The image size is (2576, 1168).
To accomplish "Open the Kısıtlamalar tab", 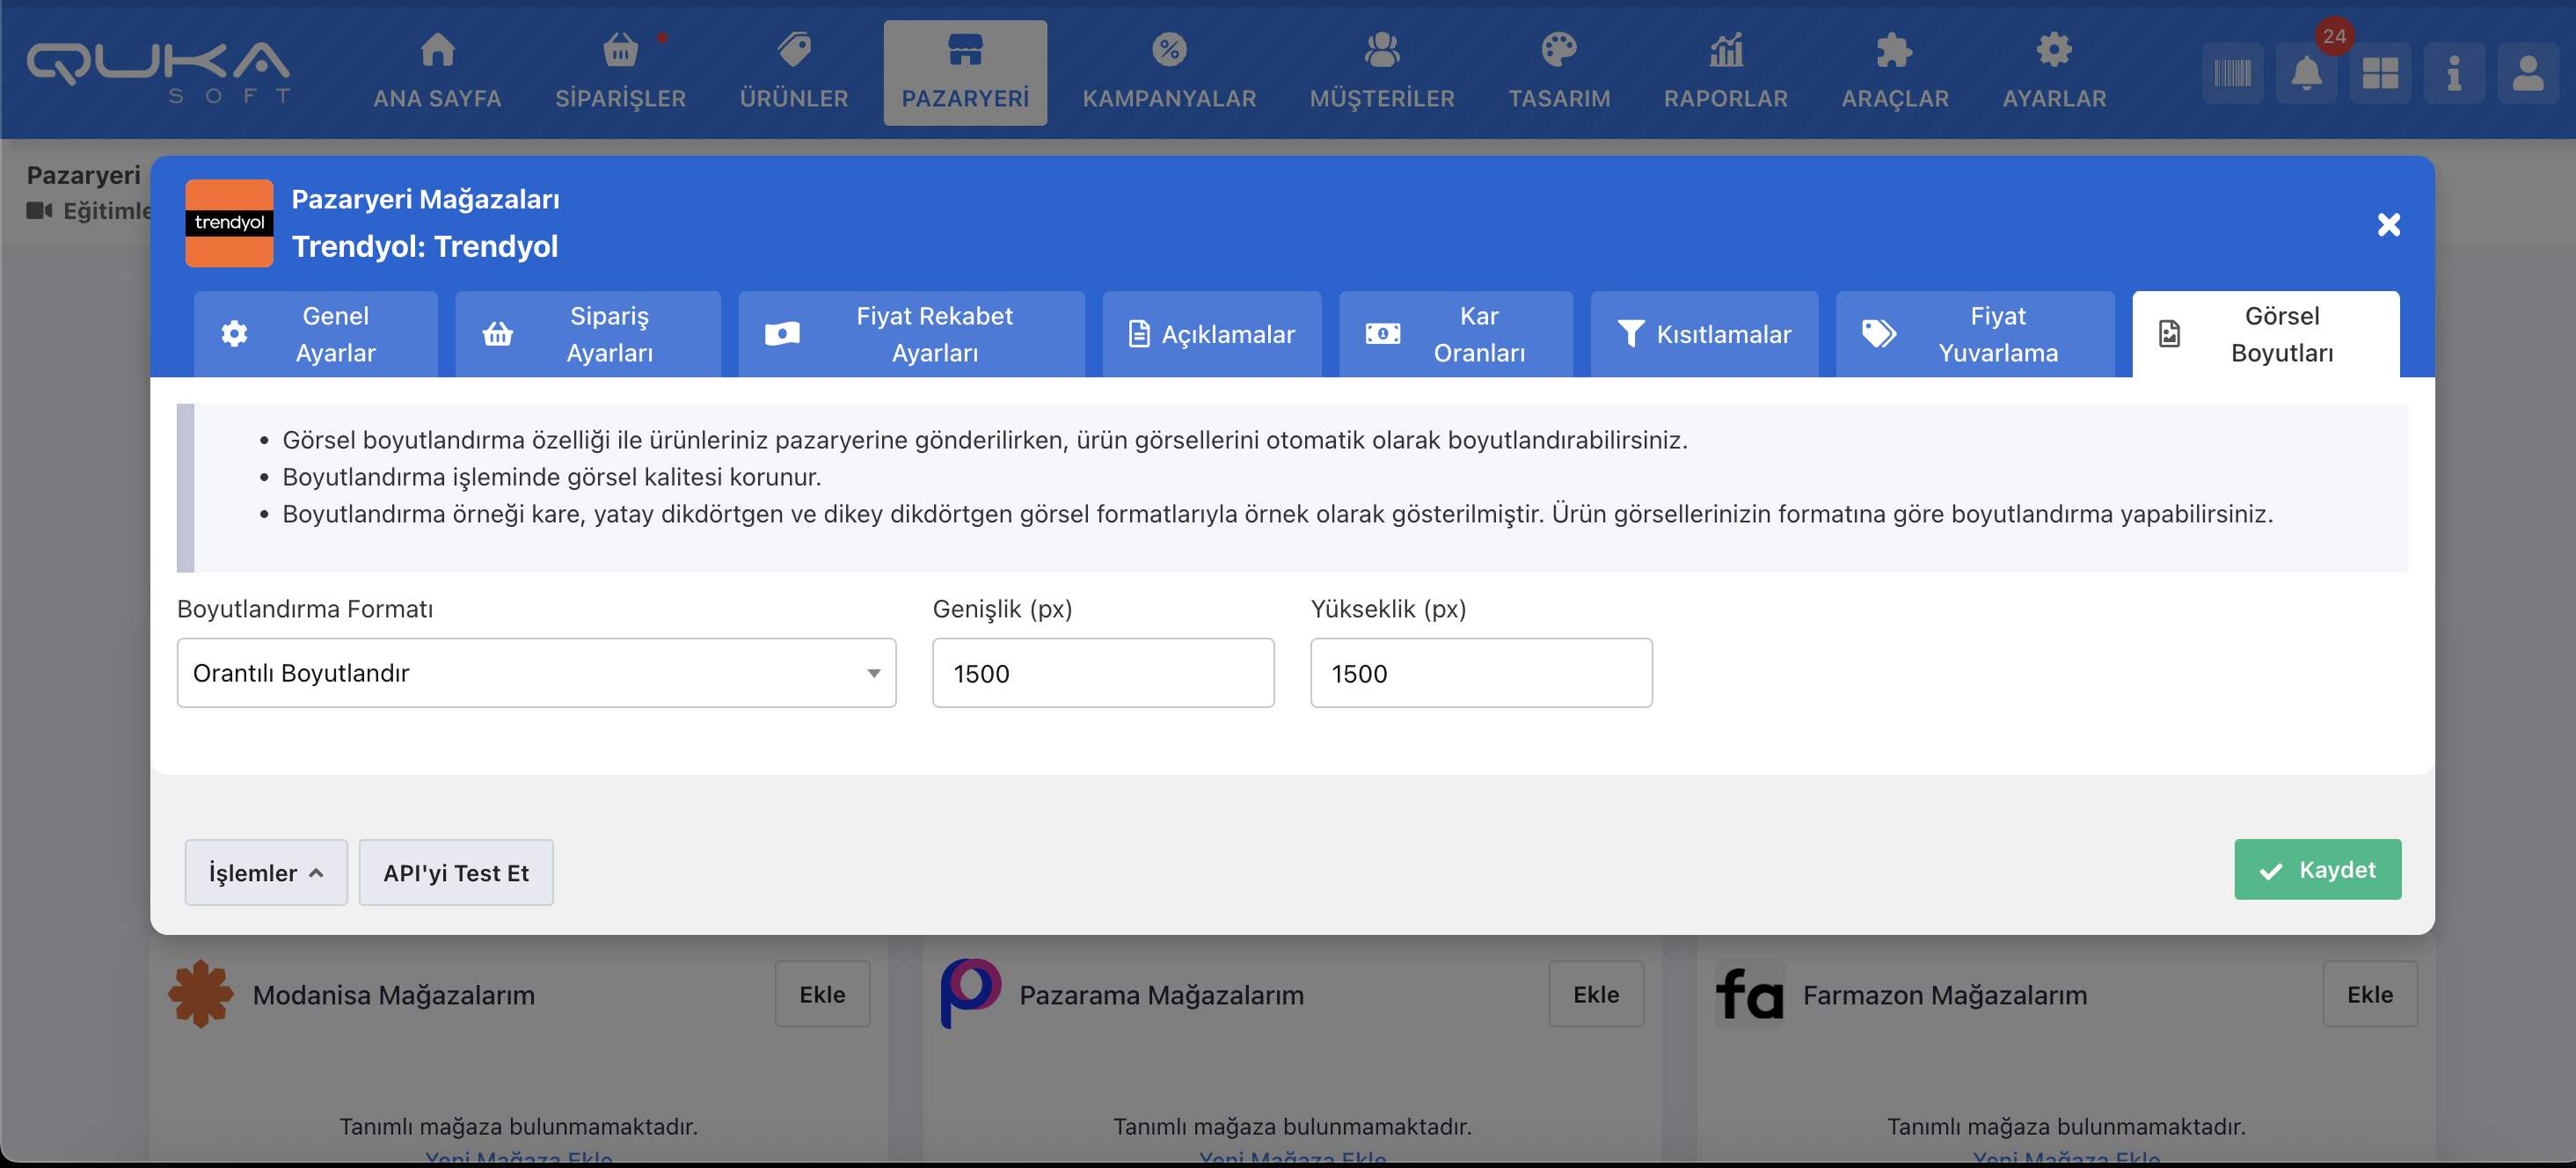I will point(1704,334).
